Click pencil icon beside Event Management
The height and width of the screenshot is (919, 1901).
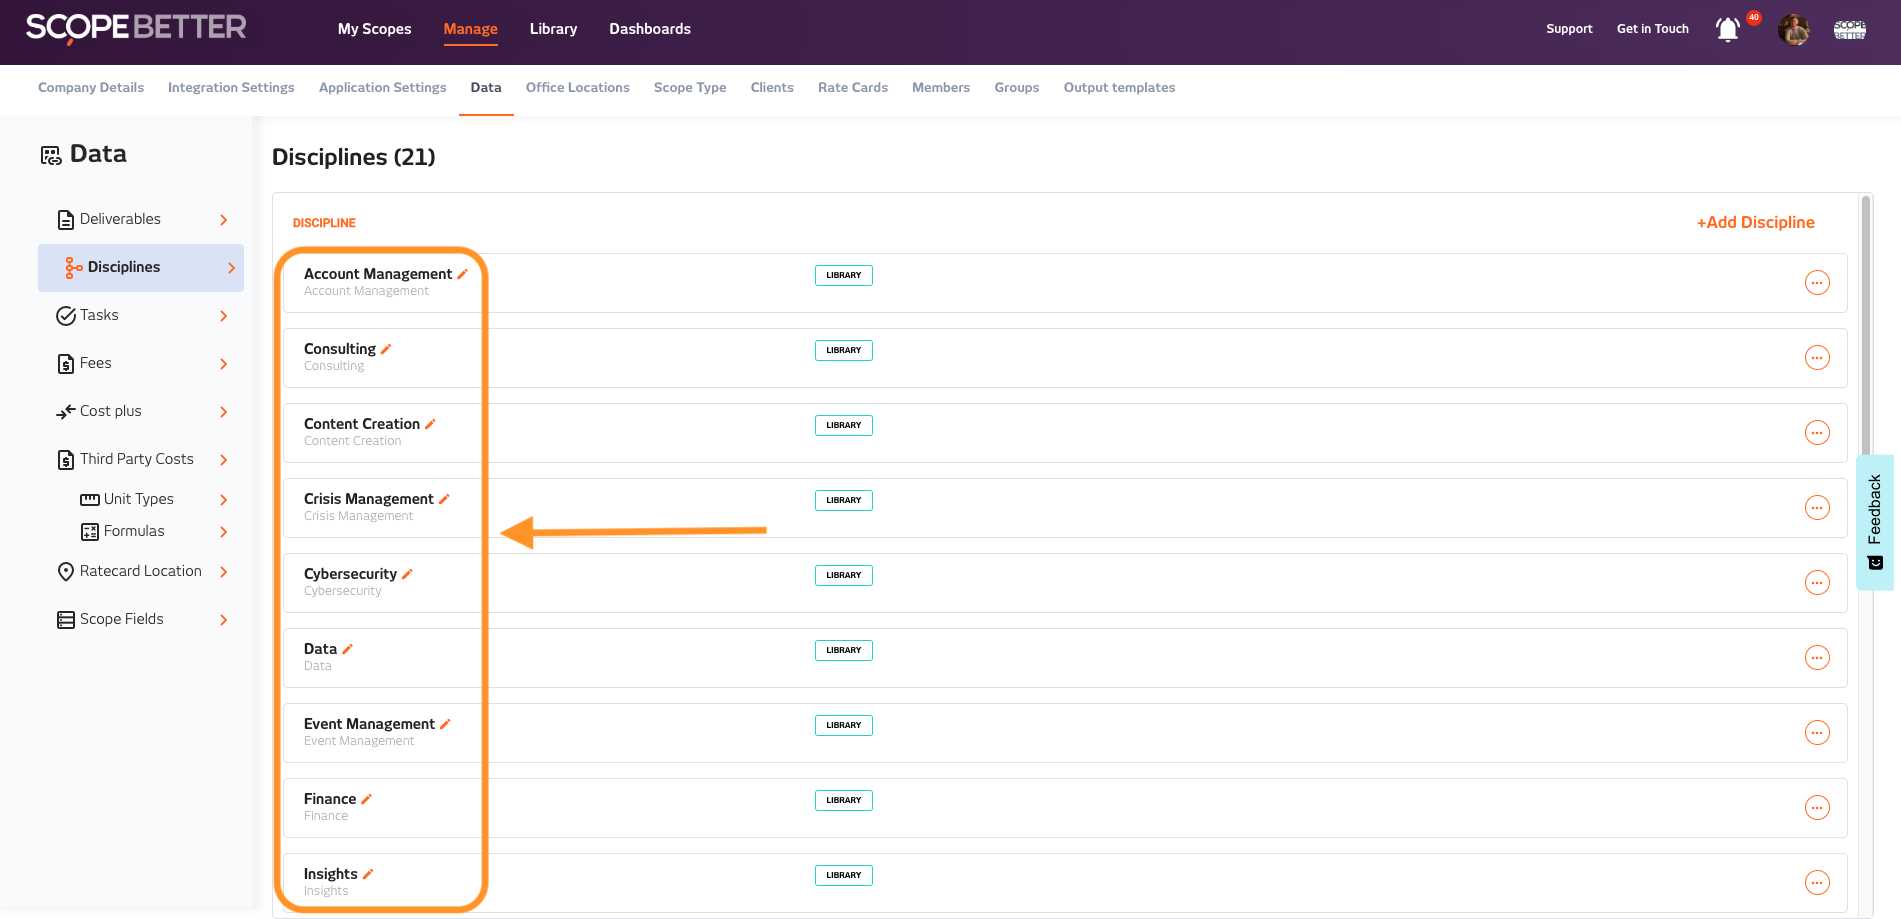446,724
